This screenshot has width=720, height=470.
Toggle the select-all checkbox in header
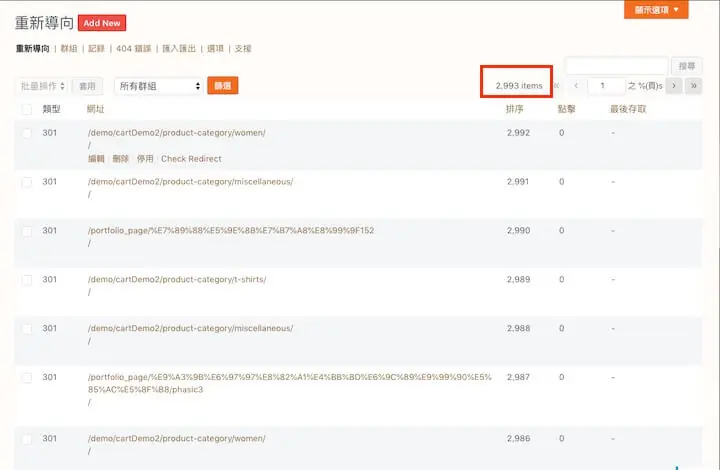tap(27, 109)
